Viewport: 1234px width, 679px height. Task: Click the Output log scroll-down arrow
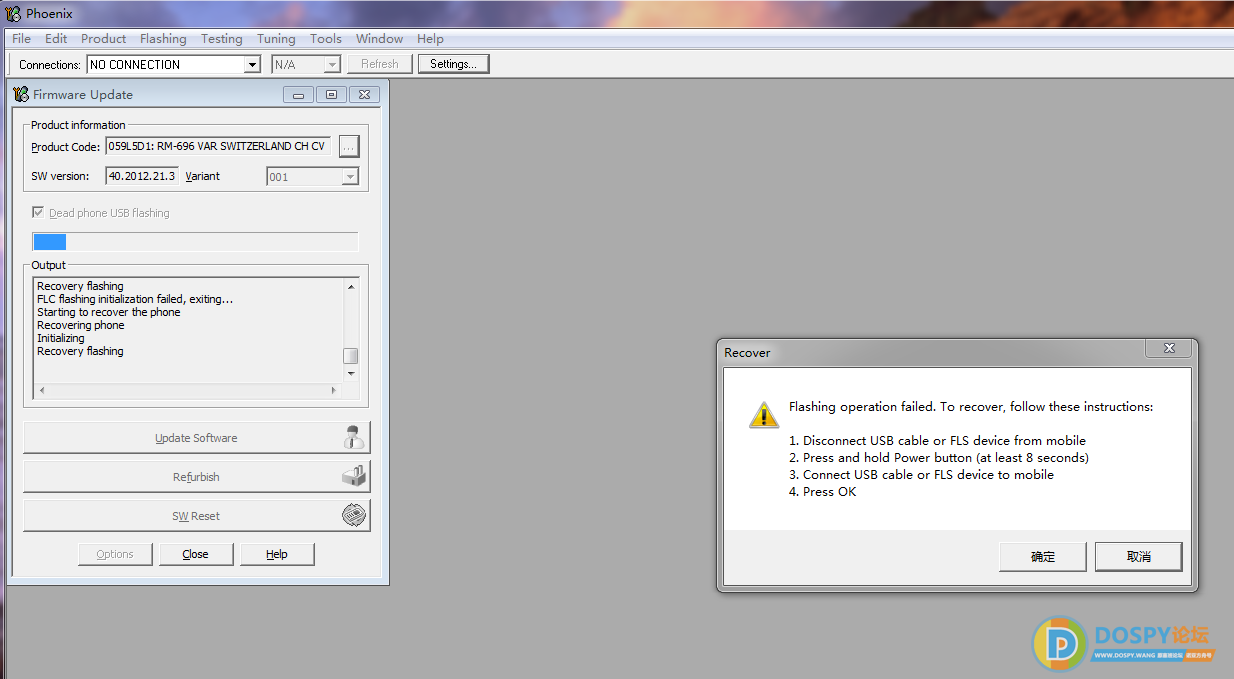(x=350, y=373)
